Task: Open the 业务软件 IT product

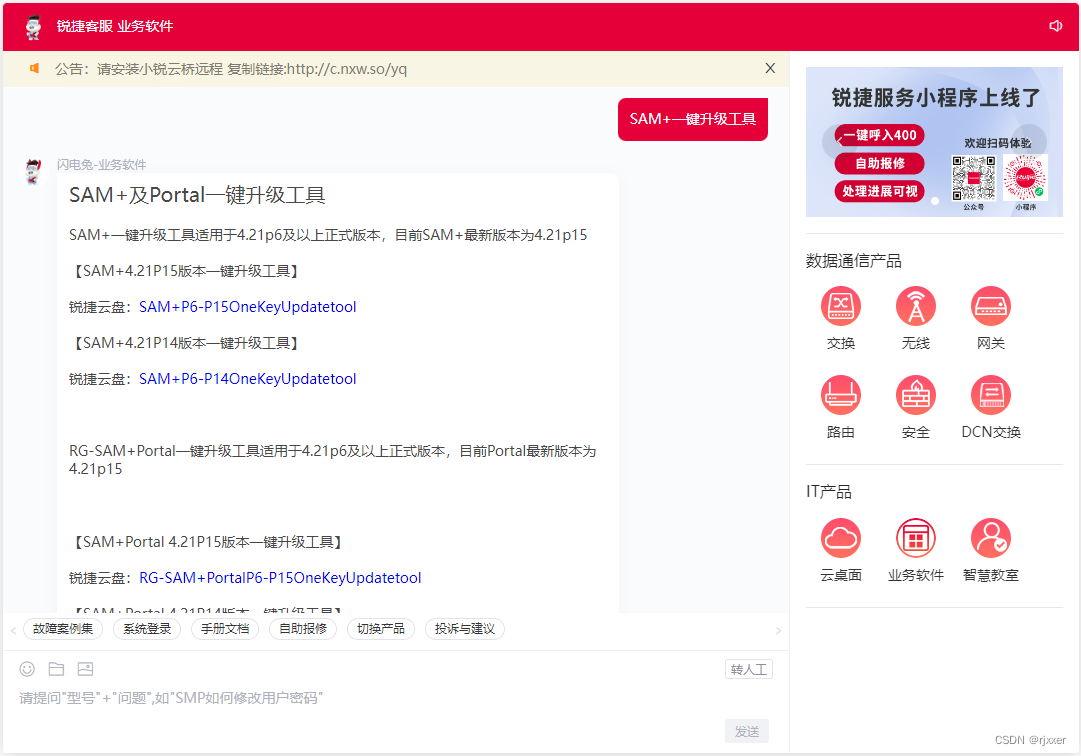Action: (916, 551)
